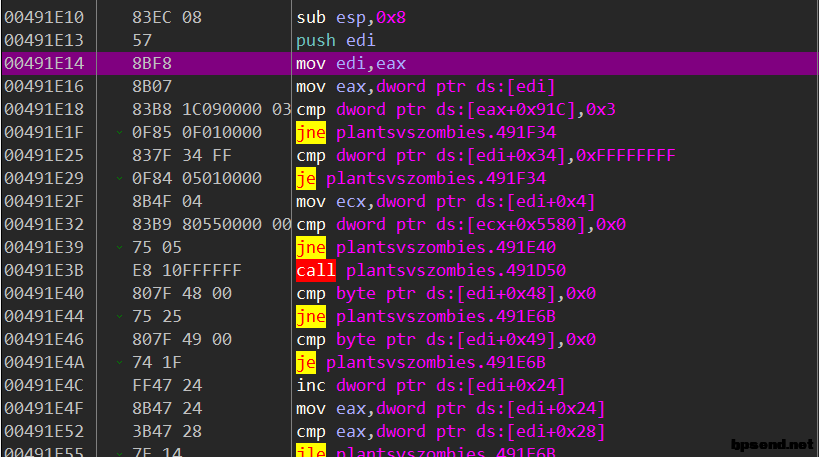Image resolution: width=819 pixels, height=457 pixels.
Task: Click bytes '74 1F'
Action: (x=157, y=362)
